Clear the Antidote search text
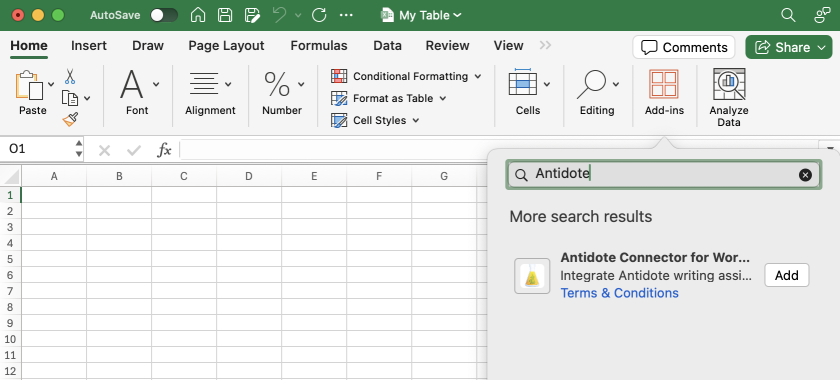840x380 pixels. click(805, 175)
